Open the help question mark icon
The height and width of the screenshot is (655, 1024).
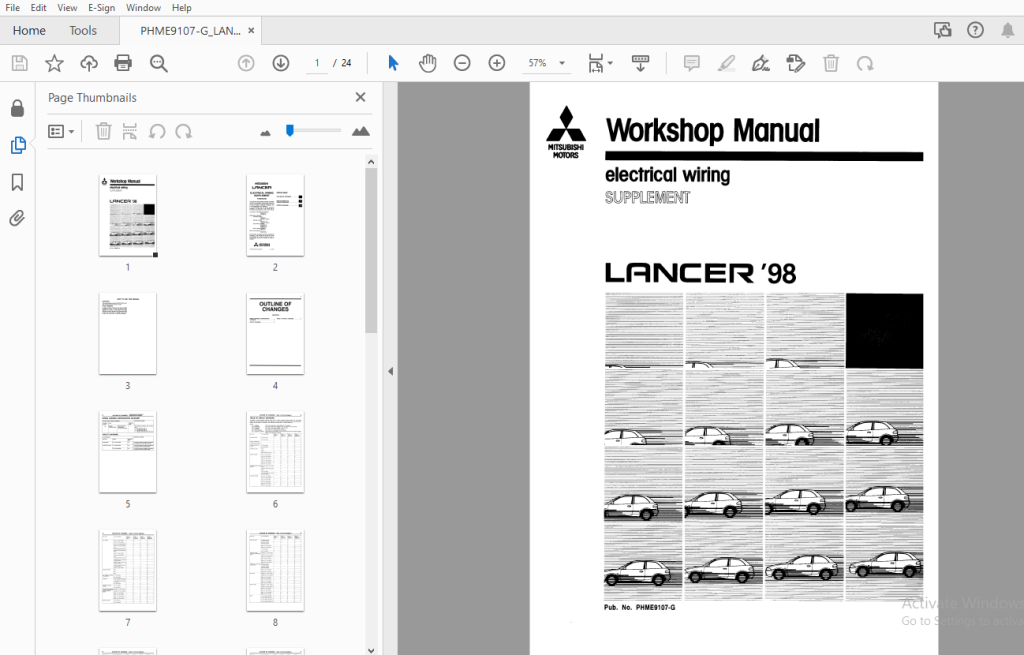(x=975, y=30)
